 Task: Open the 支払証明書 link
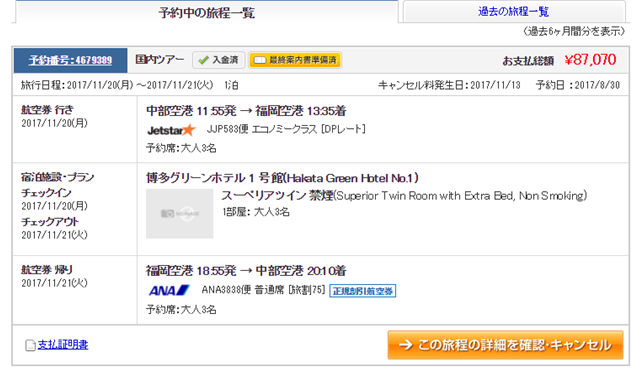[63, 345]
